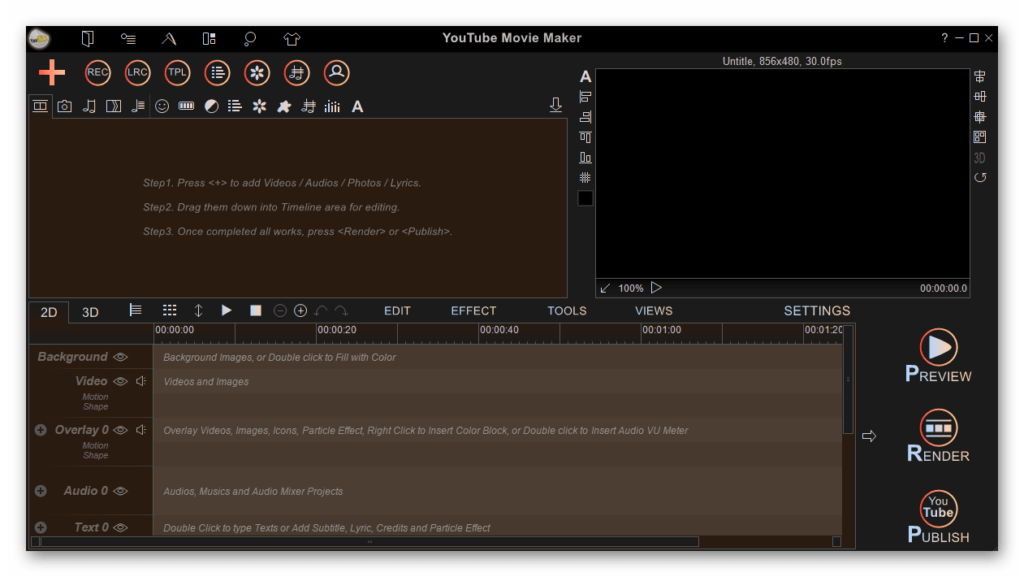The image size is (1024, 577).
Task: Open the round music sheet button
Action: (x=297, y=72)
